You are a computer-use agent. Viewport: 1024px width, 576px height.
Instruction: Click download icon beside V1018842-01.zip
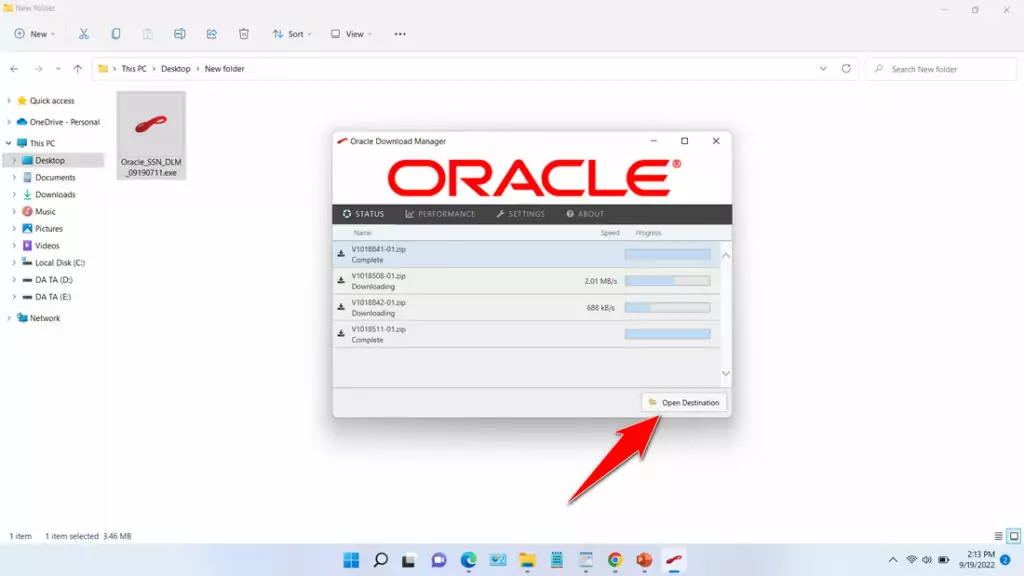coord(341,307)
